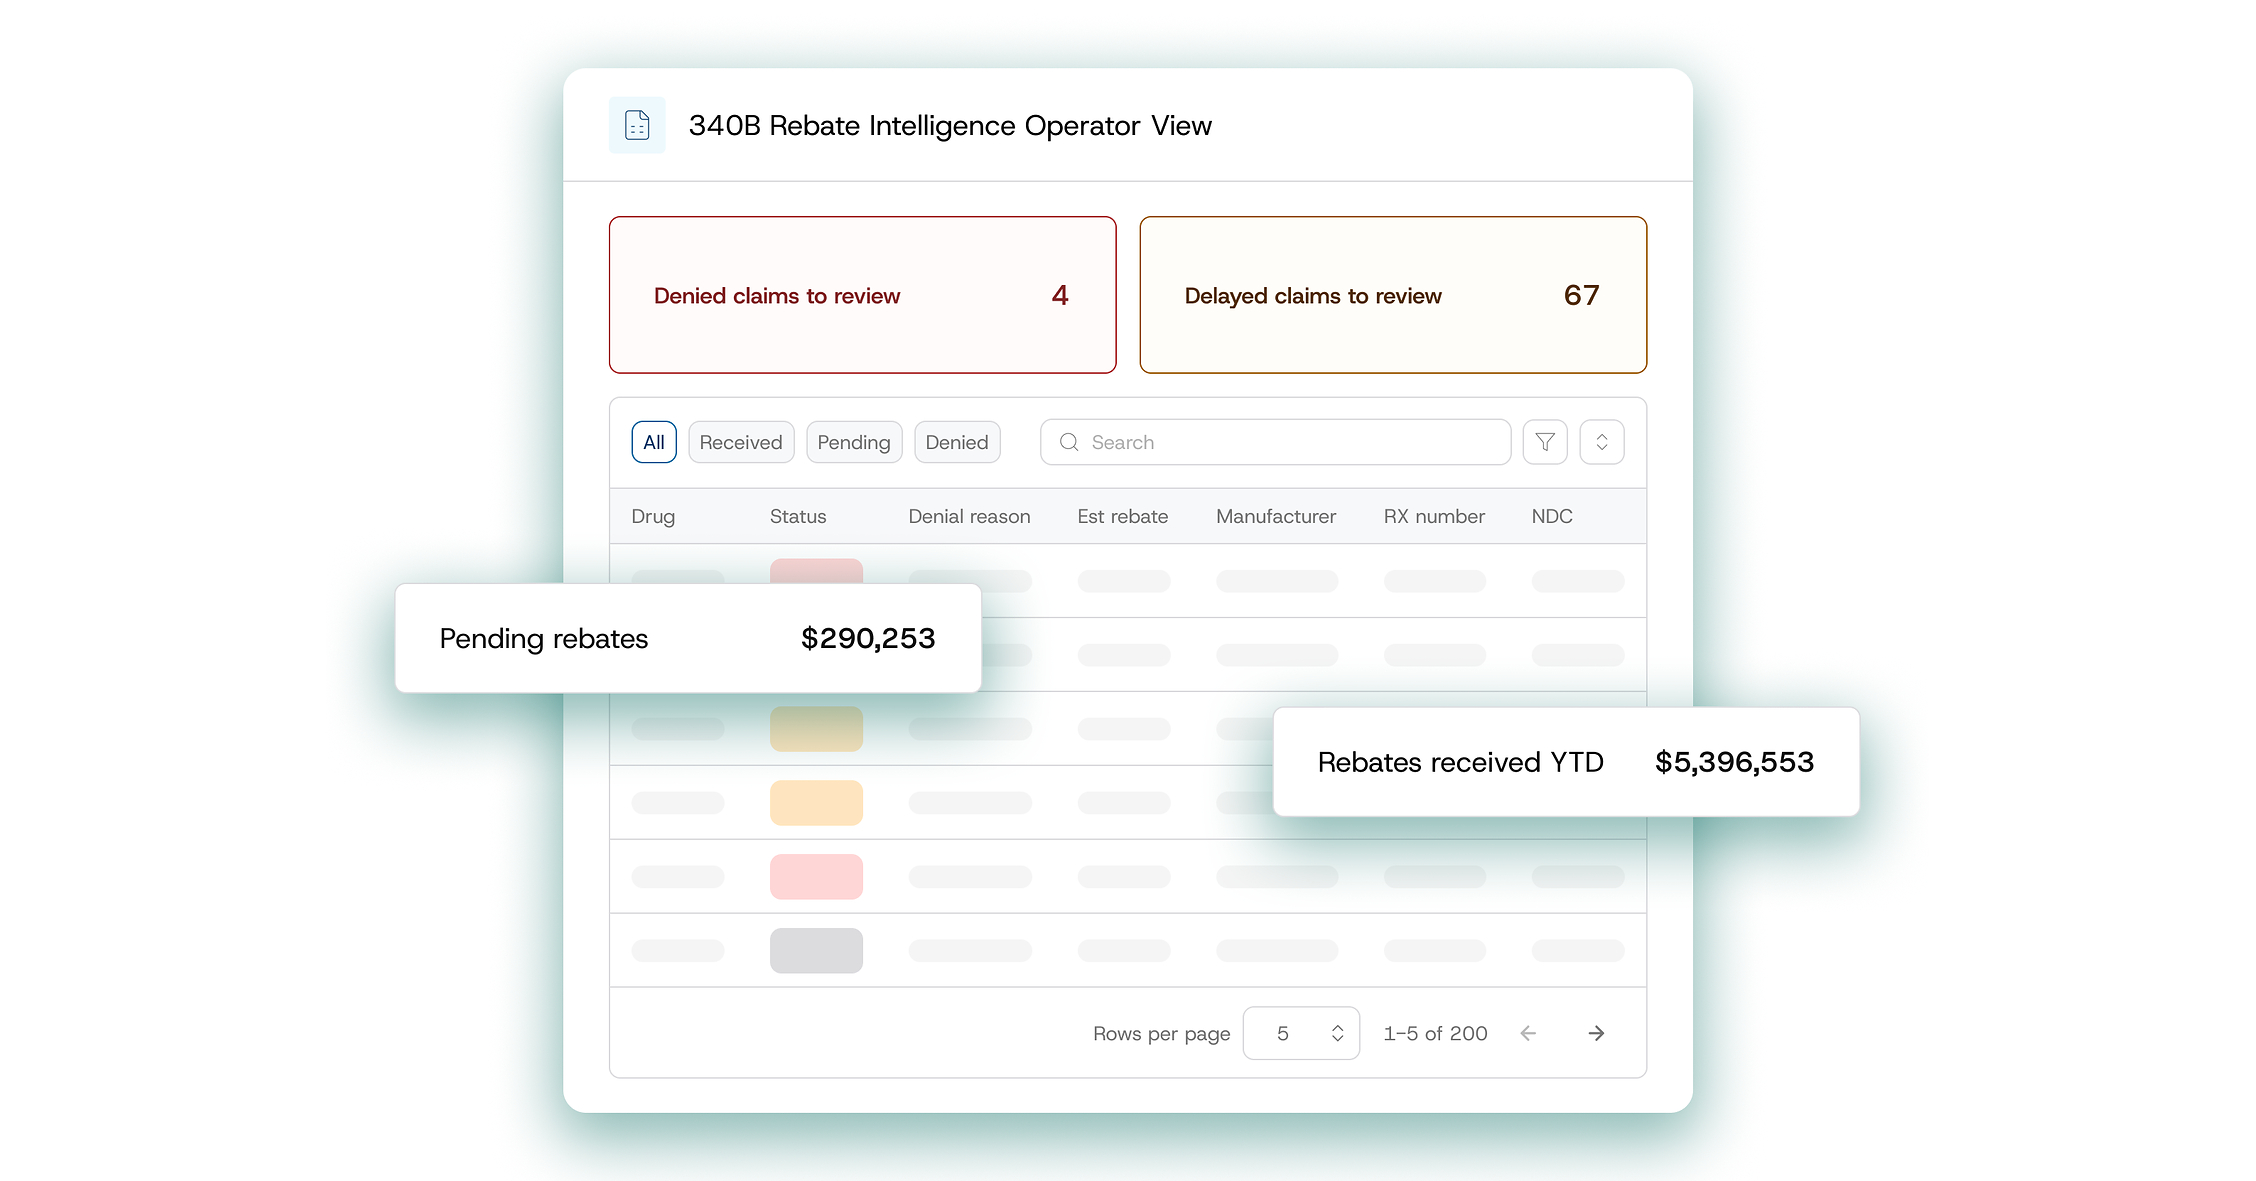Switch to the Received filter tab
Image resolution: width=2256 pixels, height=1181 pixels.
pos(741,442)
